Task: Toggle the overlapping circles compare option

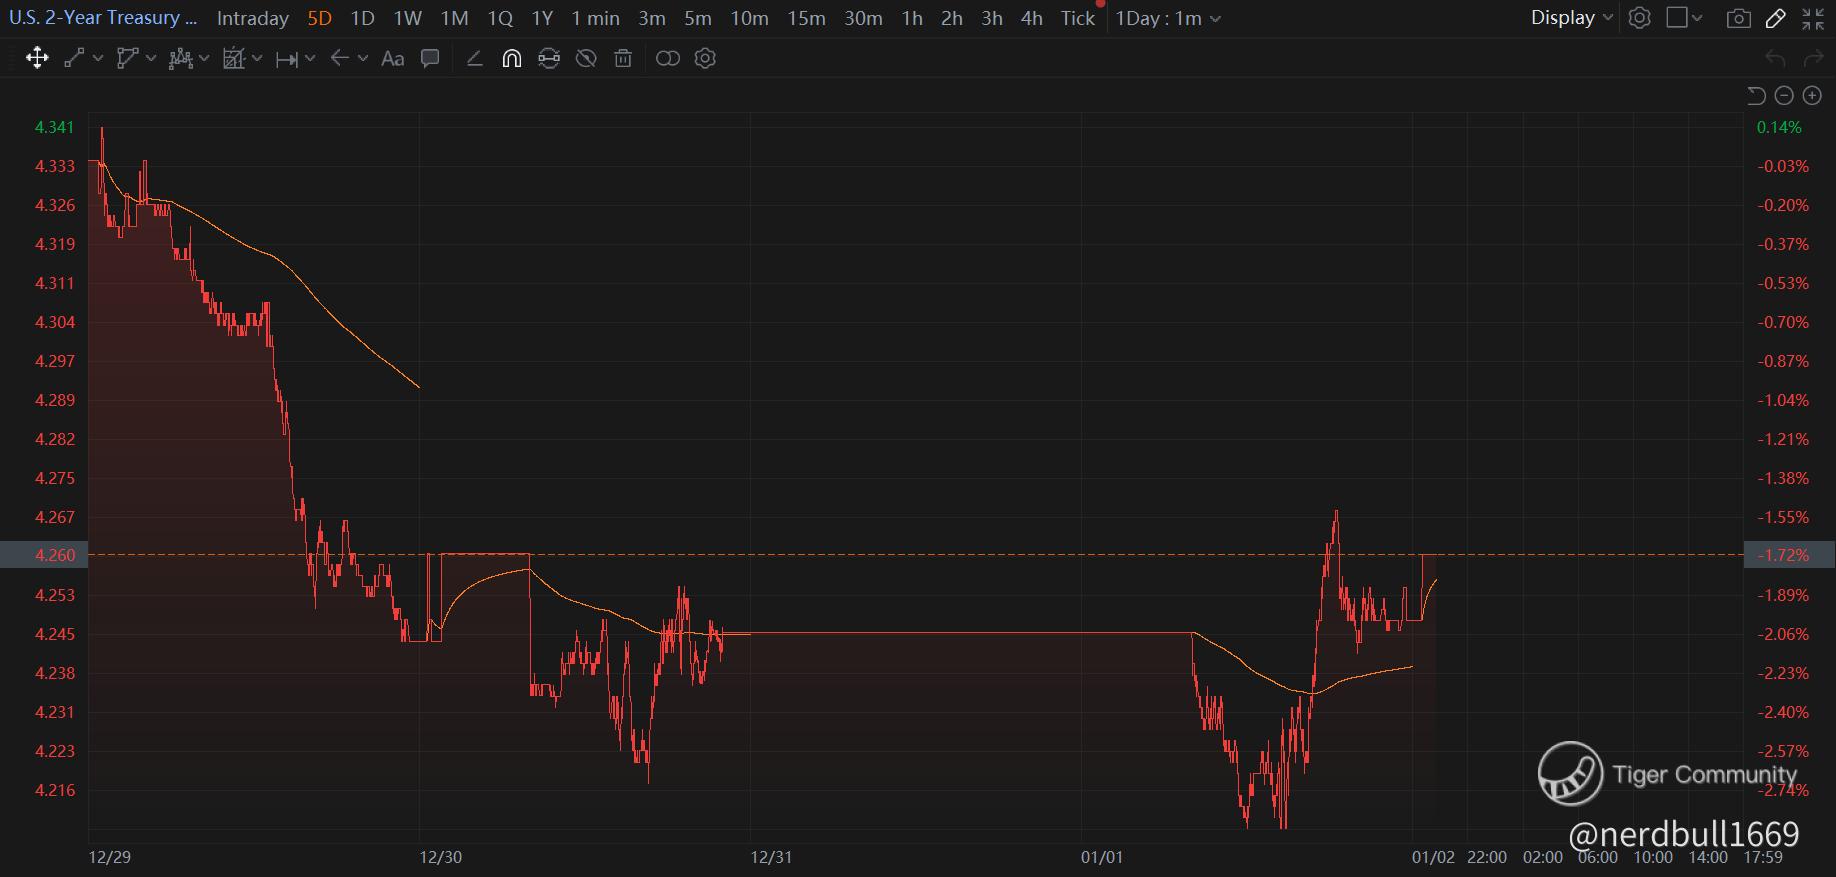Action: click(667, 58)
